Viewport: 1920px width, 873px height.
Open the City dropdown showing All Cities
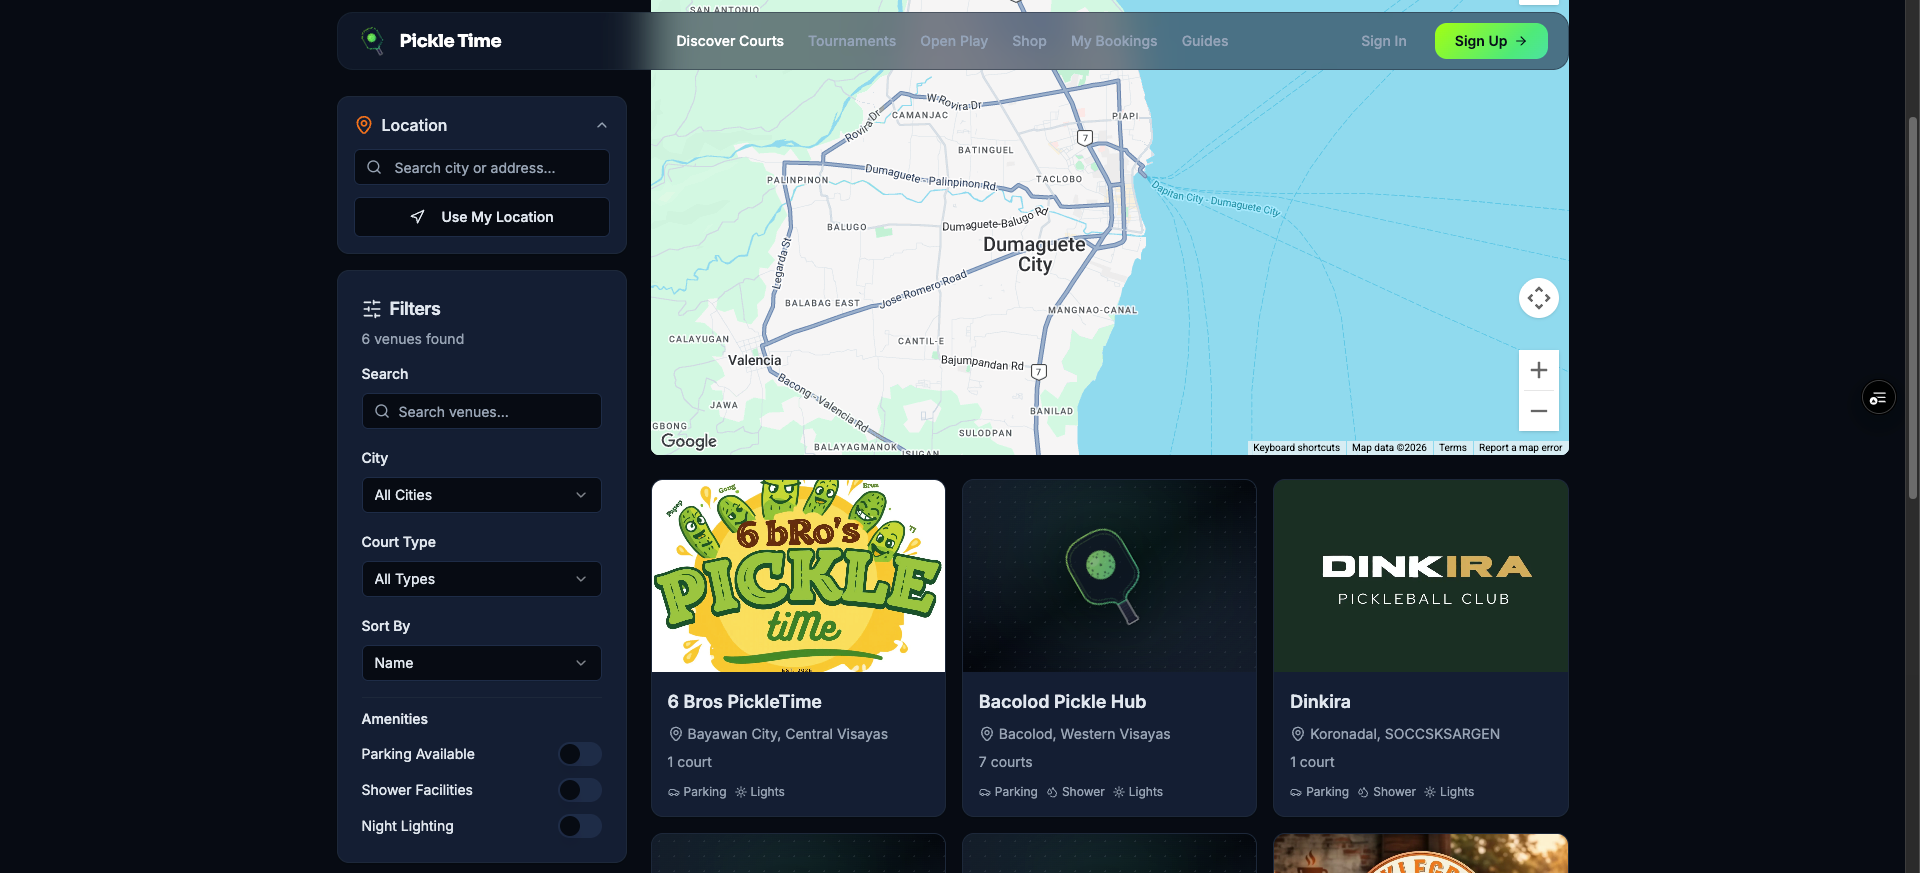(x=482, y=495)
